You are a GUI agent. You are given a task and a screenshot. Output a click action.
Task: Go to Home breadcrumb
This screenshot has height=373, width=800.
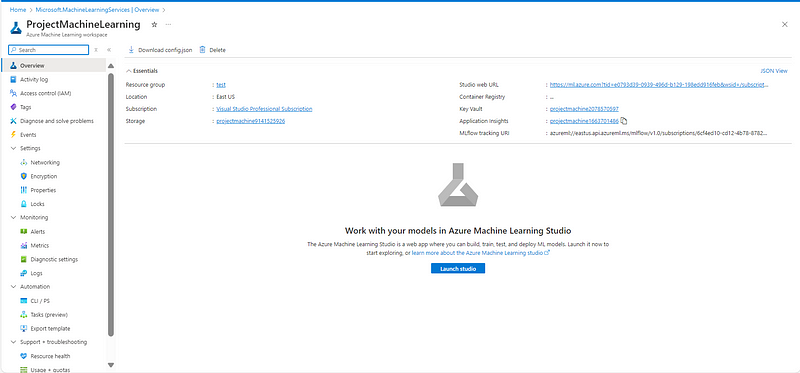(x=18, y=10)
